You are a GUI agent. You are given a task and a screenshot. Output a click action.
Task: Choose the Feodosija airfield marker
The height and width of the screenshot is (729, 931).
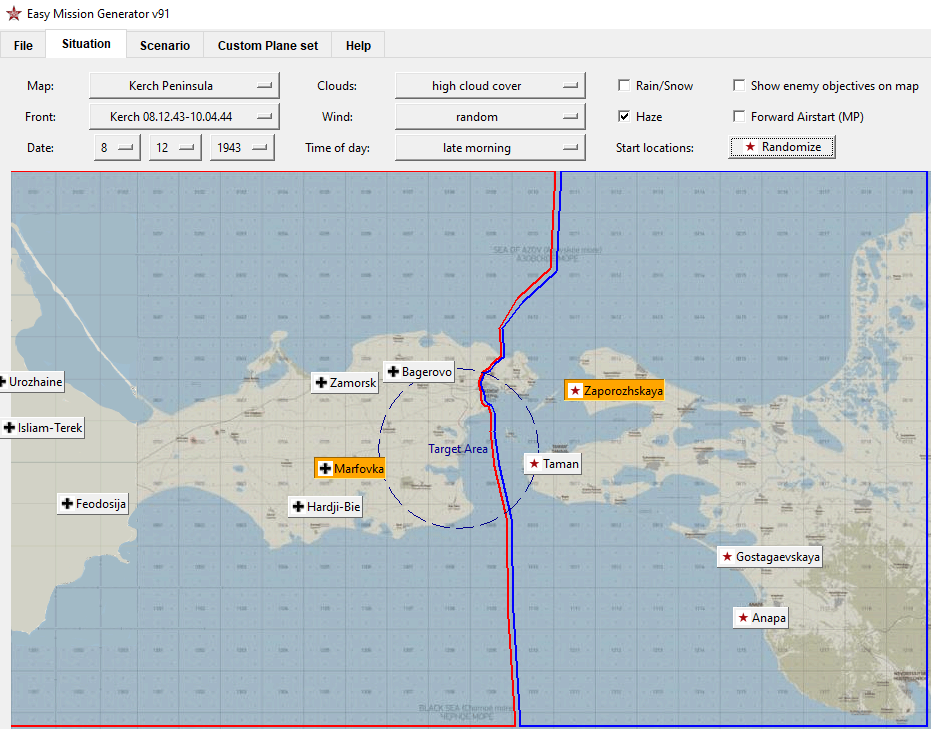pos(93,504)
